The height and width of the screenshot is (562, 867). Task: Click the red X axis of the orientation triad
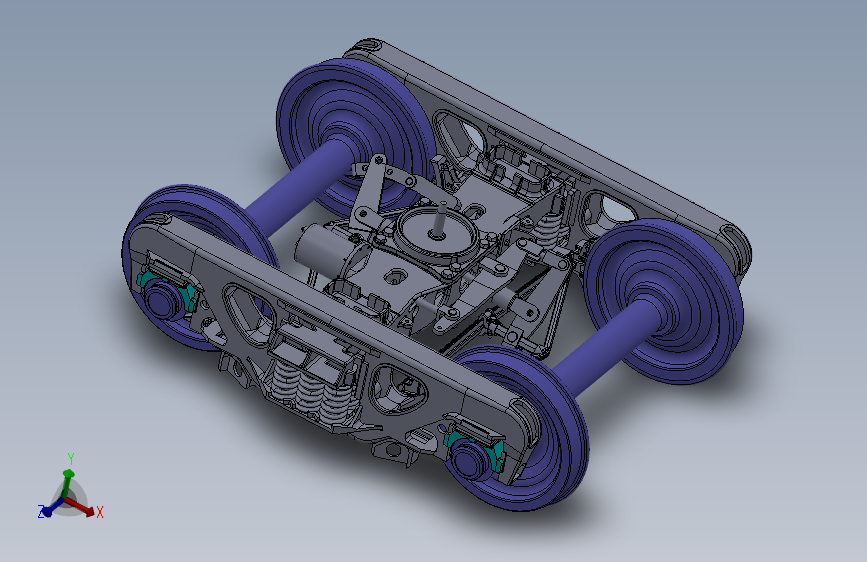[81, 507]
